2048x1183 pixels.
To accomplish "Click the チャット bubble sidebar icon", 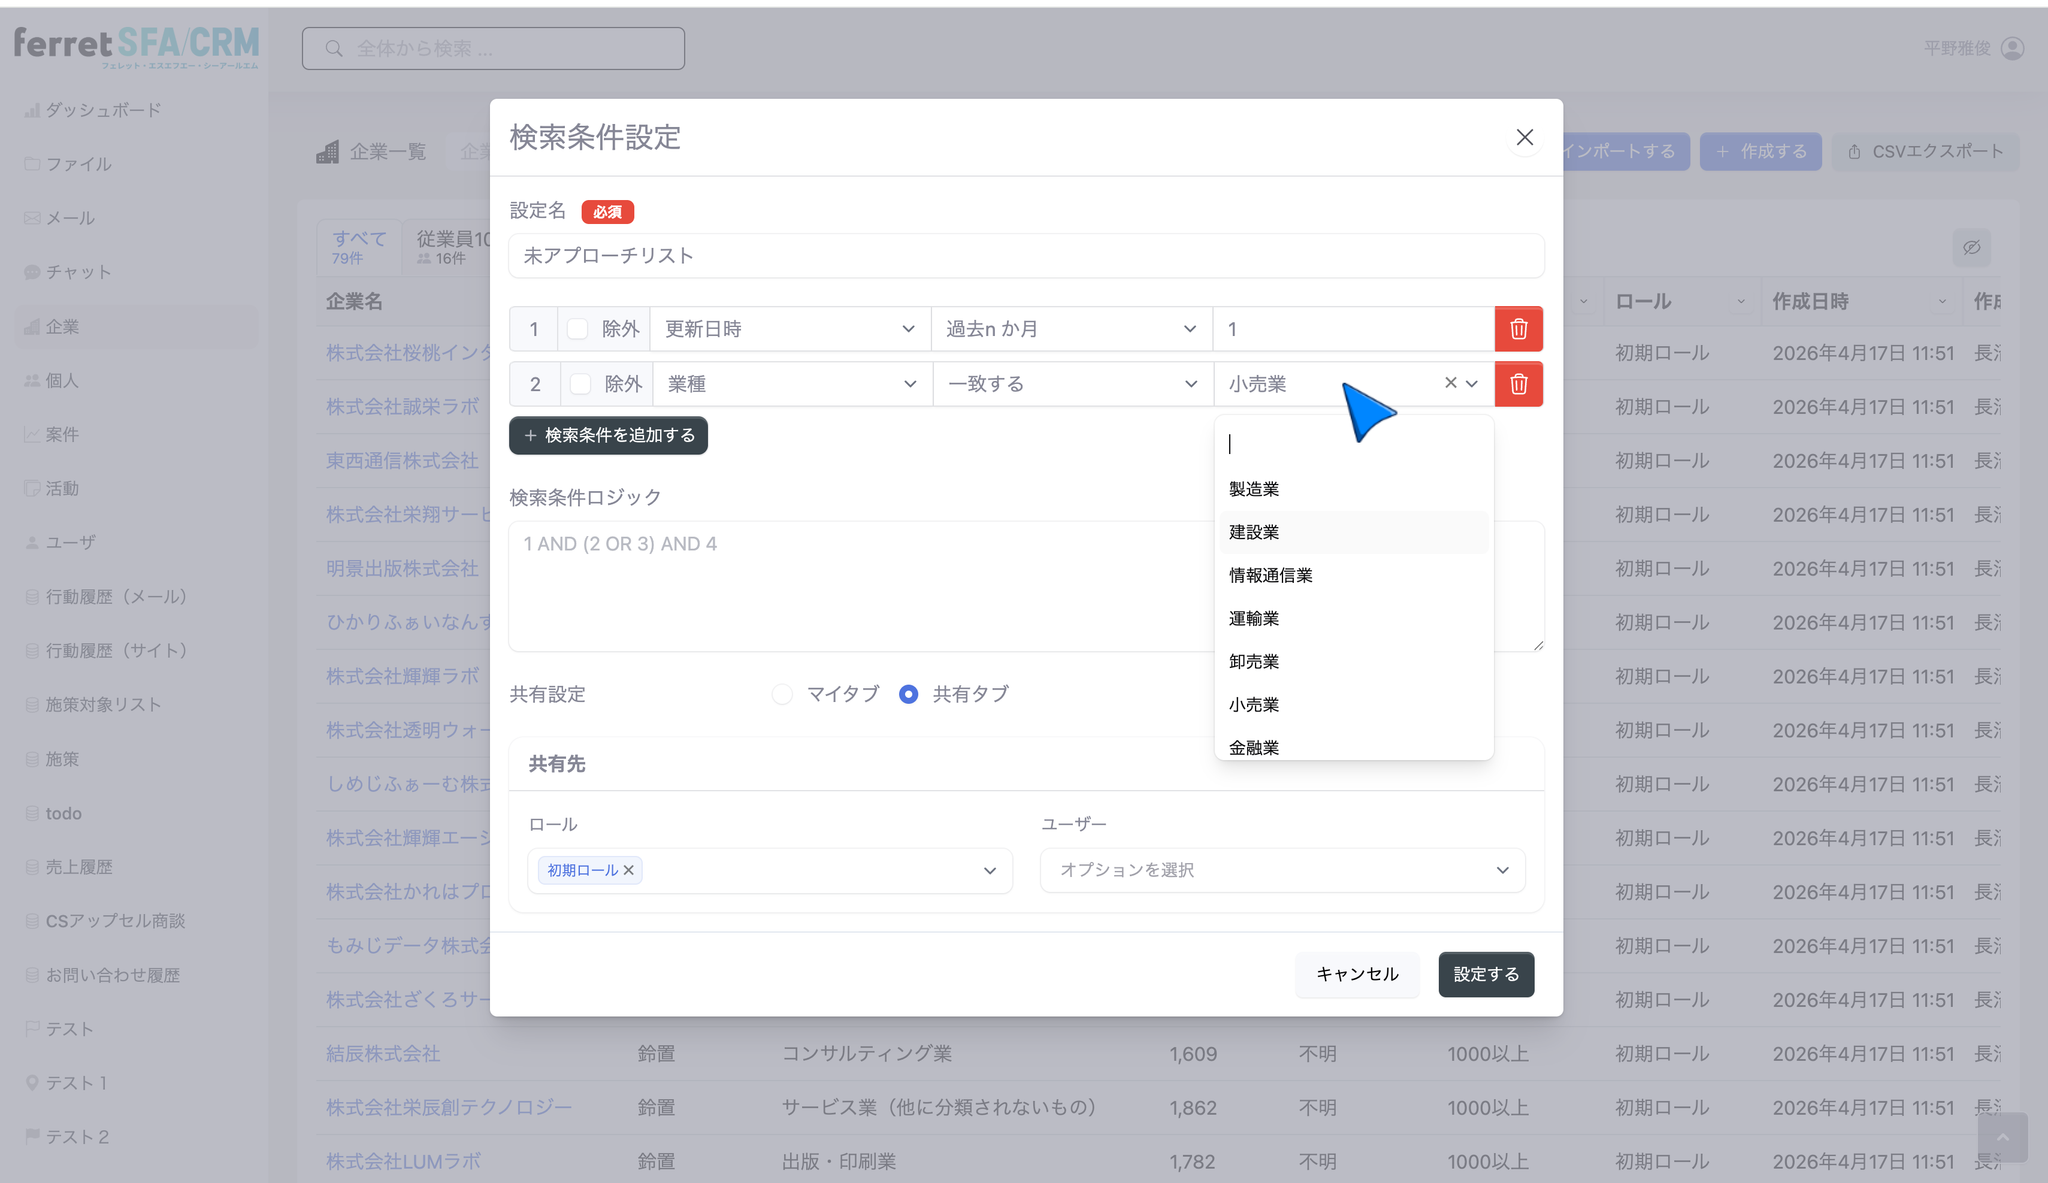I will [x=32, y=272].
